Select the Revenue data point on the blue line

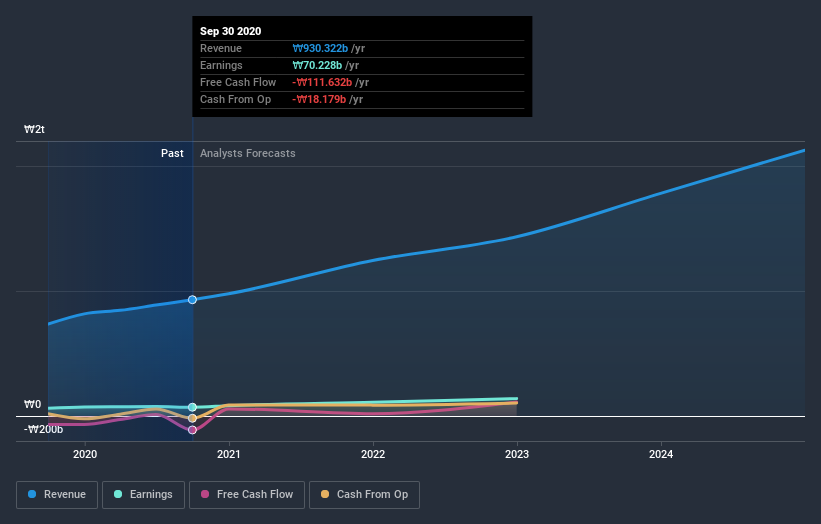(x=192, y=299)
